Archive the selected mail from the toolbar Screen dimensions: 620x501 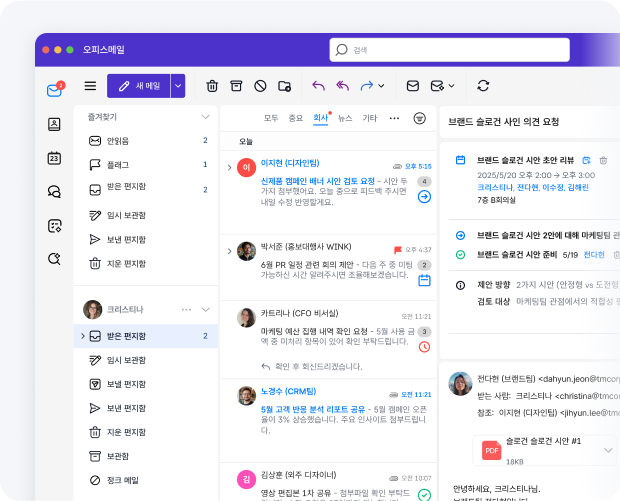click(x=236, y=86)
